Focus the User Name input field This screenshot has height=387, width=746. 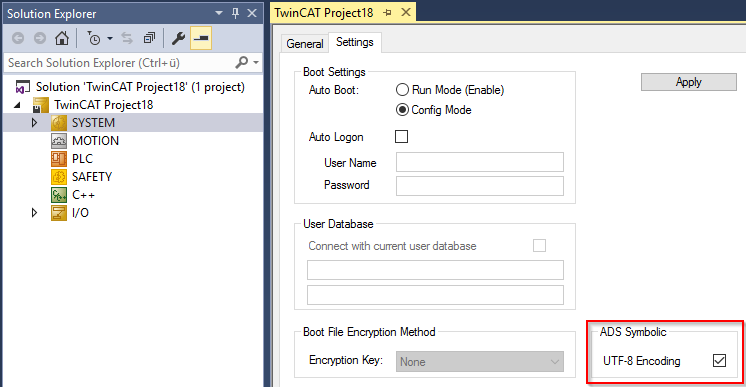pyautogui.click(x=480, y=162)
